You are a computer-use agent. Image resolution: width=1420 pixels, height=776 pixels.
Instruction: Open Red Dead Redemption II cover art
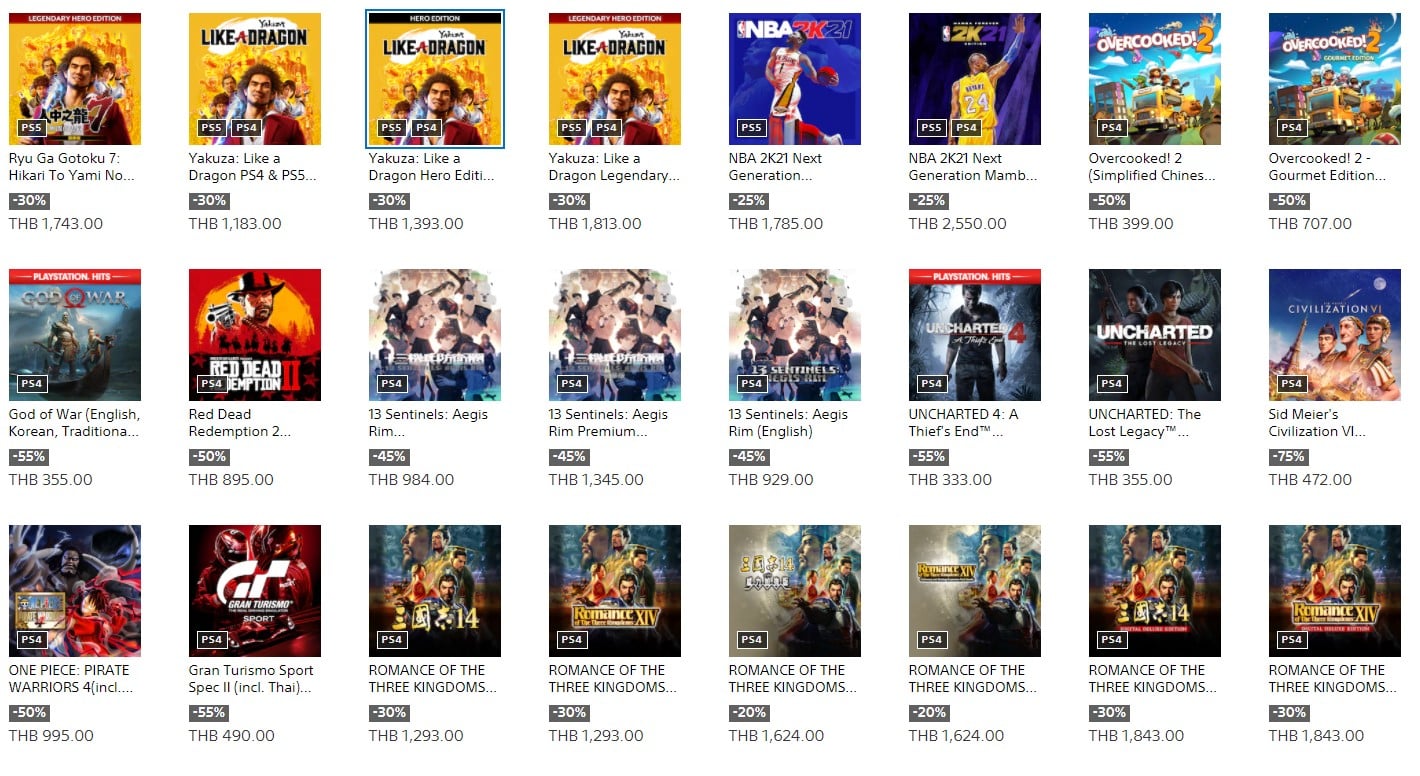[x=255, y=335]
